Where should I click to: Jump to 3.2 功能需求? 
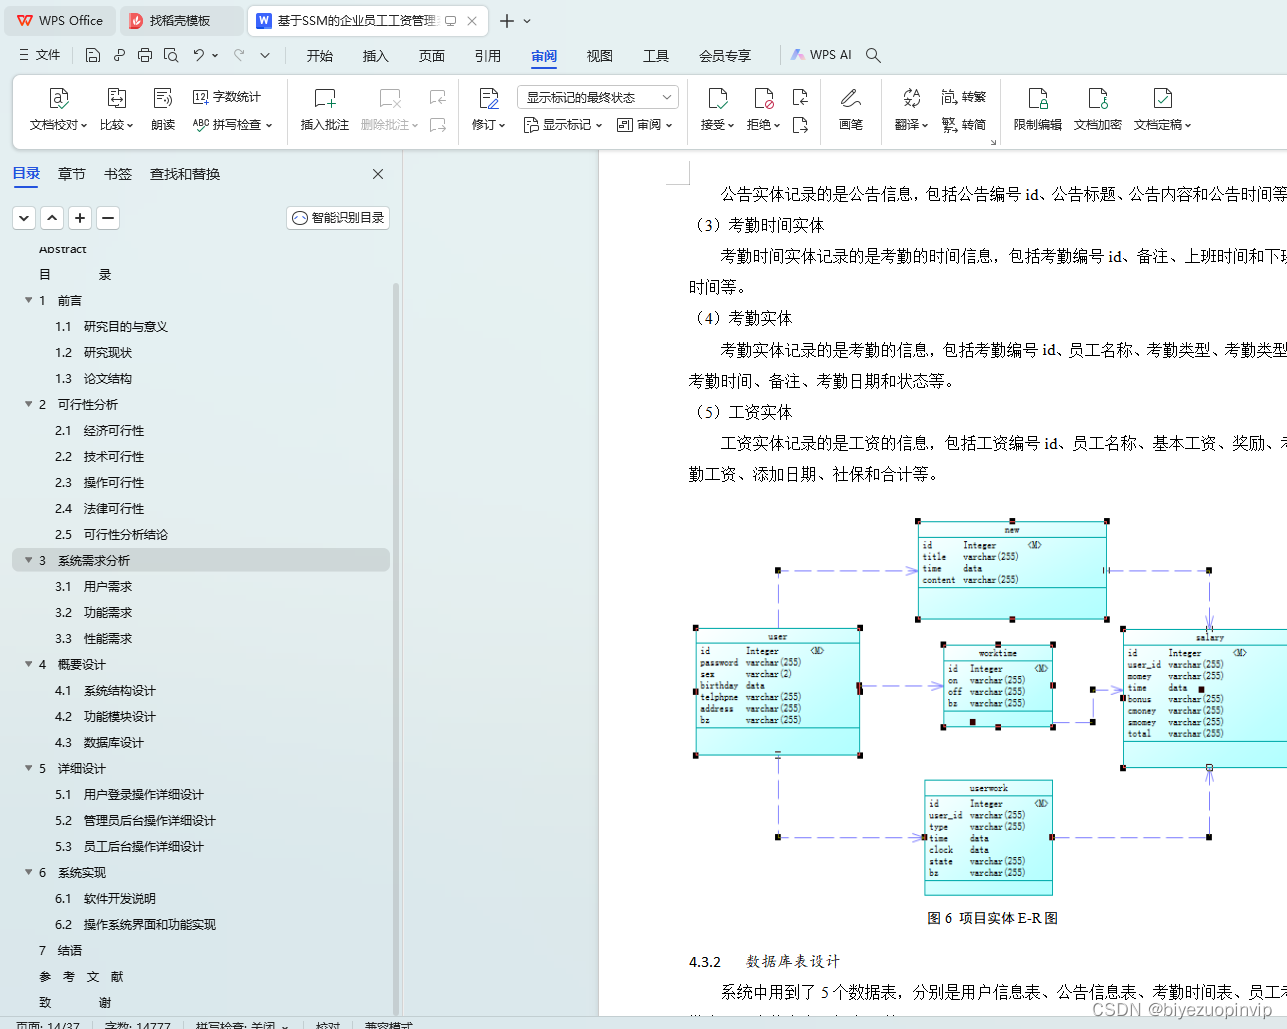(x=93, y=612)
